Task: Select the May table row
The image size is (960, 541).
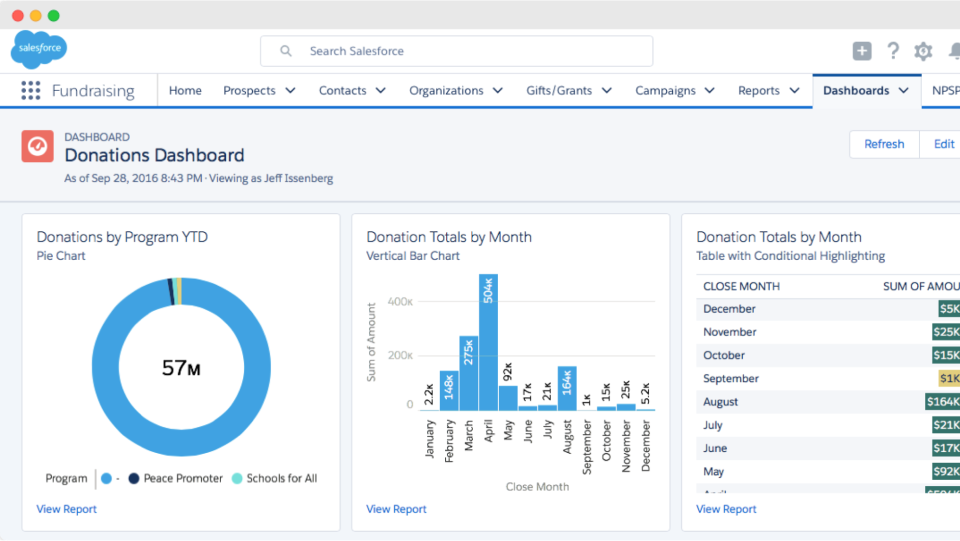Action: [x=828, y=472]
